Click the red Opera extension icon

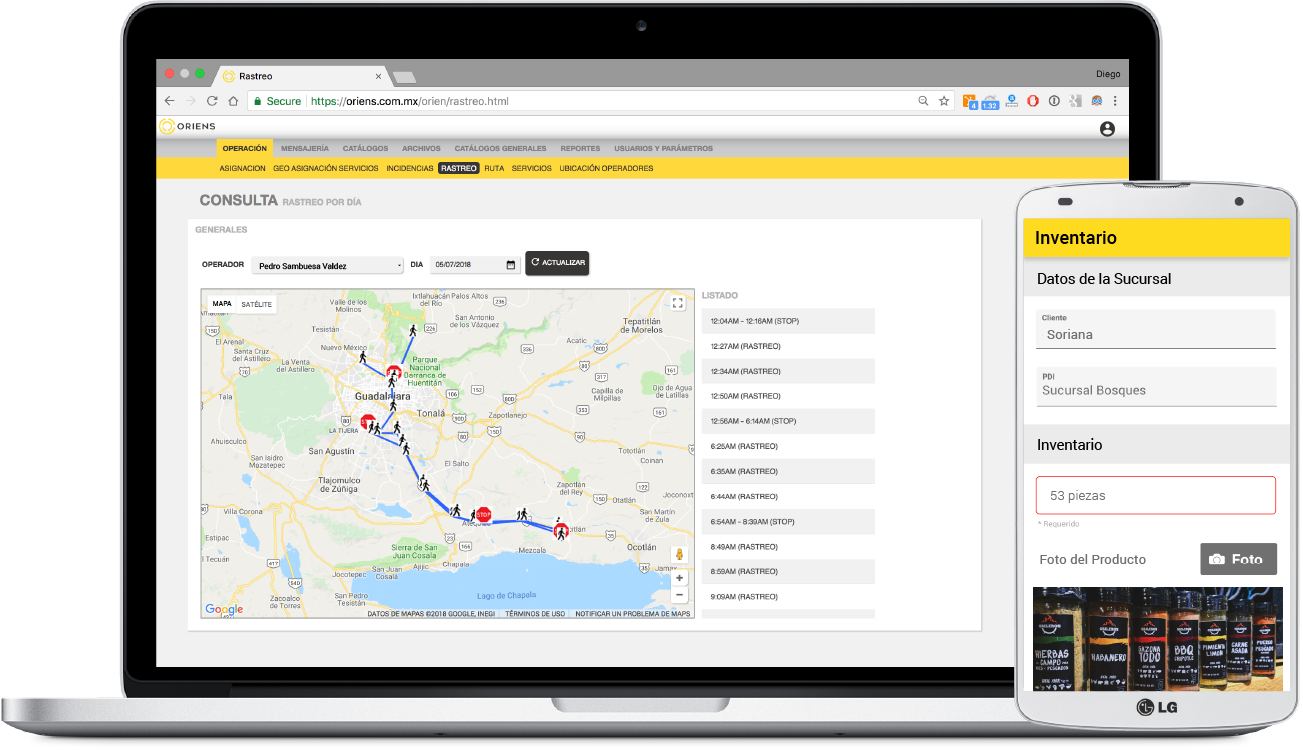[1033, 101]
